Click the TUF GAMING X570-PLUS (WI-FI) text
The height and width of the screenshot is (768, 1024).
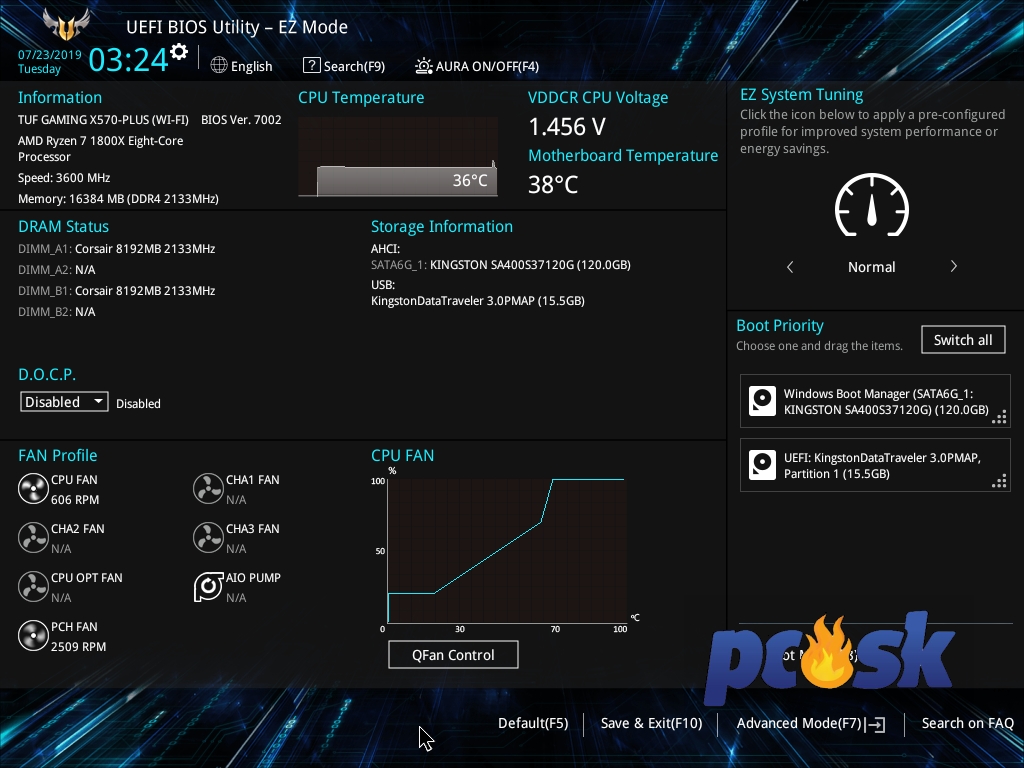click(103, 120)
